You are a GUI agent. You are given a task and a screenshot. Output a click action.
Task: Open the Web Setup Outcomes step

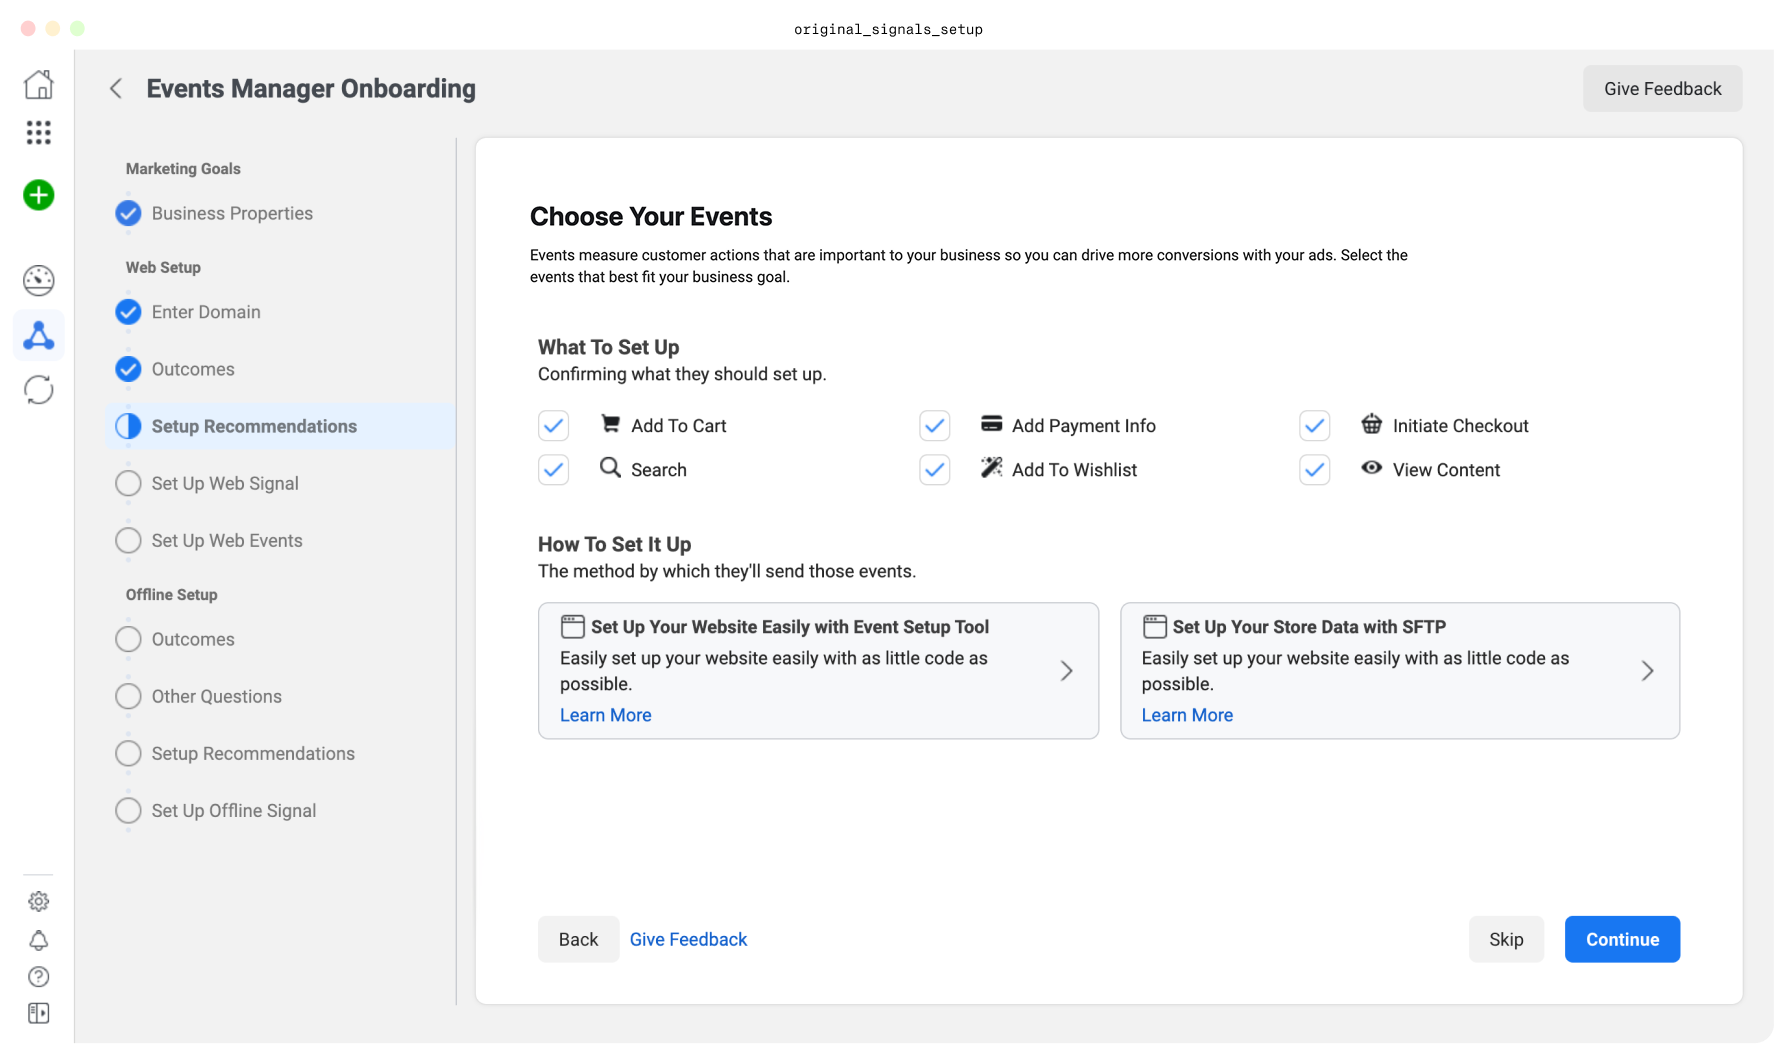click(x=193, y=369)
